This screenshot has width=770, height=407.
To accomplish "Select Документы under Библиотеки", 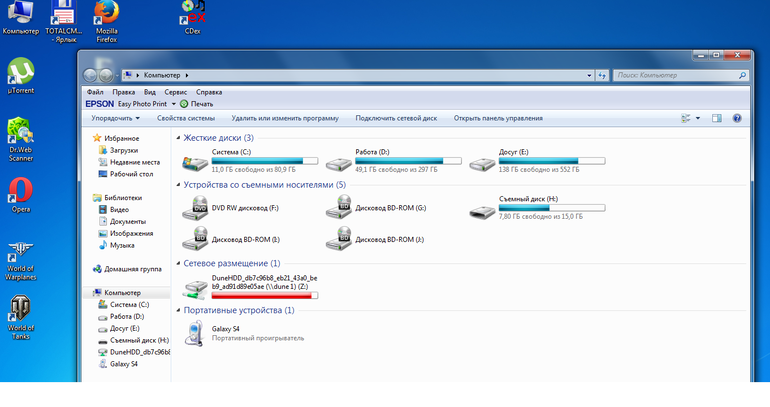I will [x=122, y=221].
